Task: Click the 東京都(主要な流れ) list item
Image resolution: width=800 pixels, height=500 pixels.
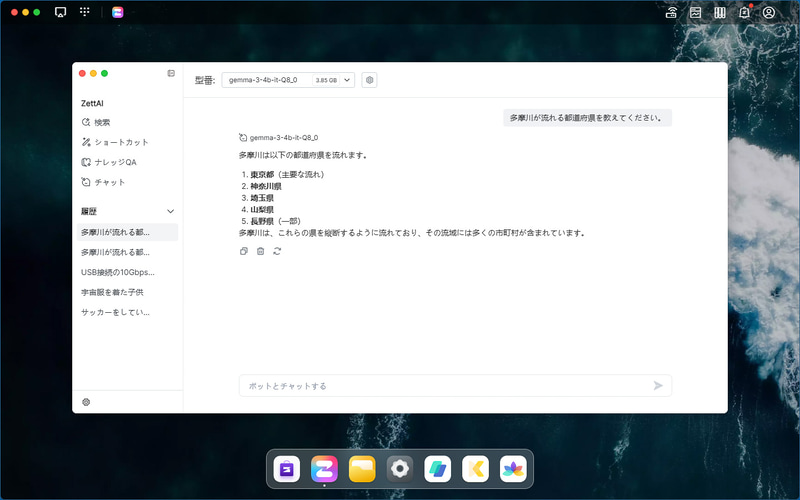Action: click(287, 174)
